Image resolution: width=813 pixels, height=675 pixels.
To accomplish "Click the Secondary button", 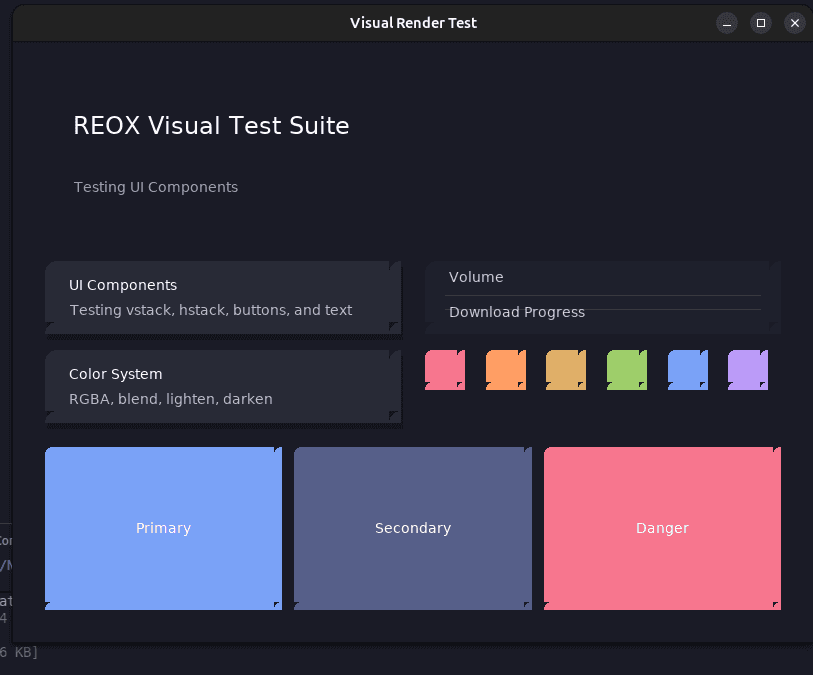I will point(413,528).
